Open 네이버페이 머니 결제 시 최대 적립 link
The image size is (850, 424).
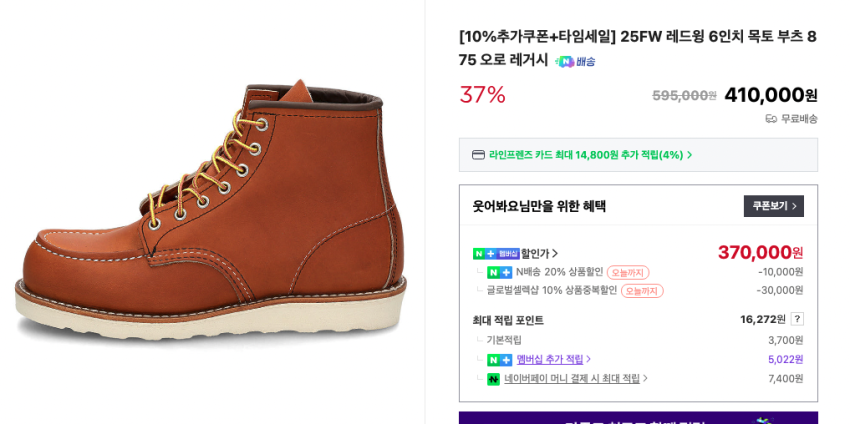coord(571,379)
